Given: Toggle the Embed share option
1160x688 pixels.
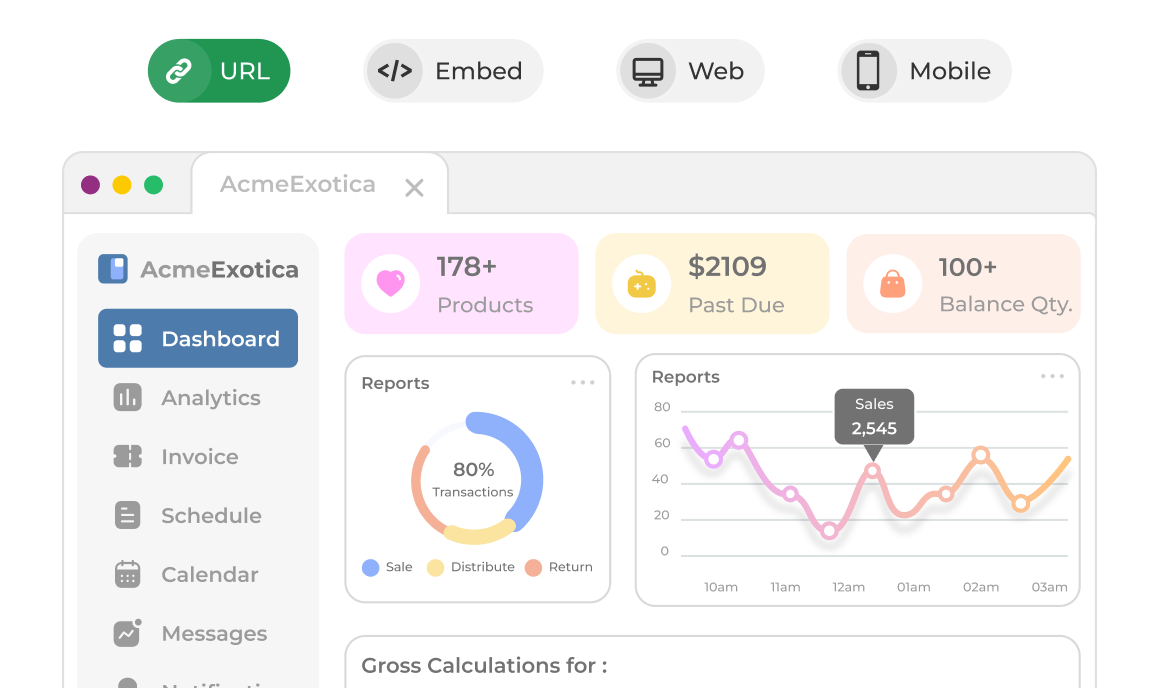Looking at the screenshot, I should (x=453, y=71).
